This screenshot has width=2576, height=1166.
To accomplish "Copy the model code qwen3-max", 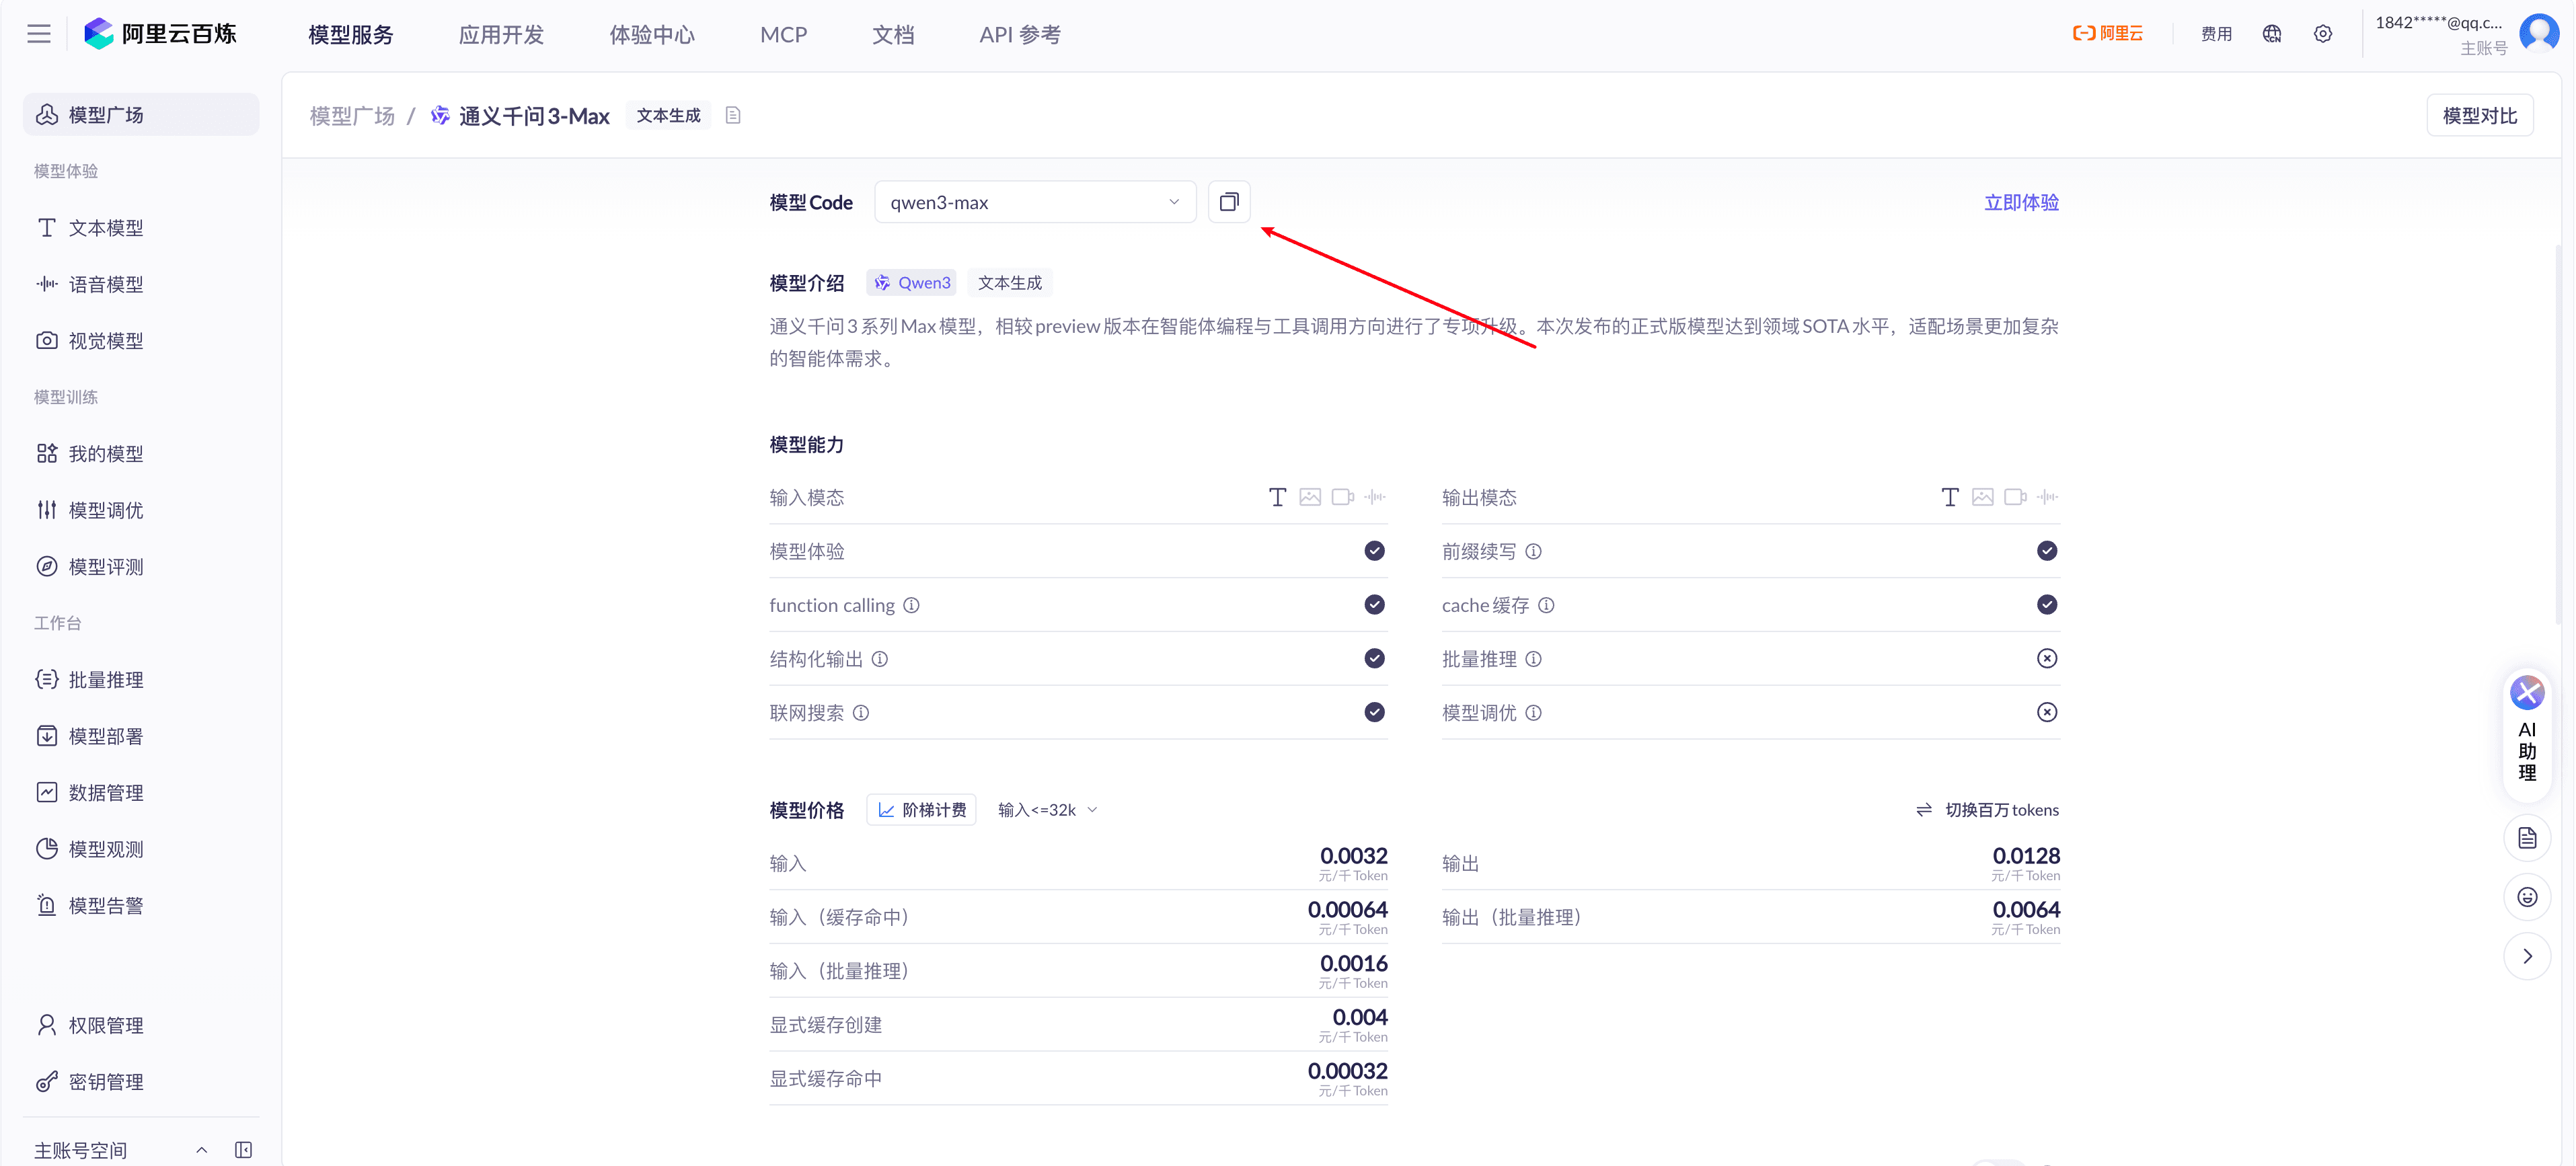I will (1229, 201).
